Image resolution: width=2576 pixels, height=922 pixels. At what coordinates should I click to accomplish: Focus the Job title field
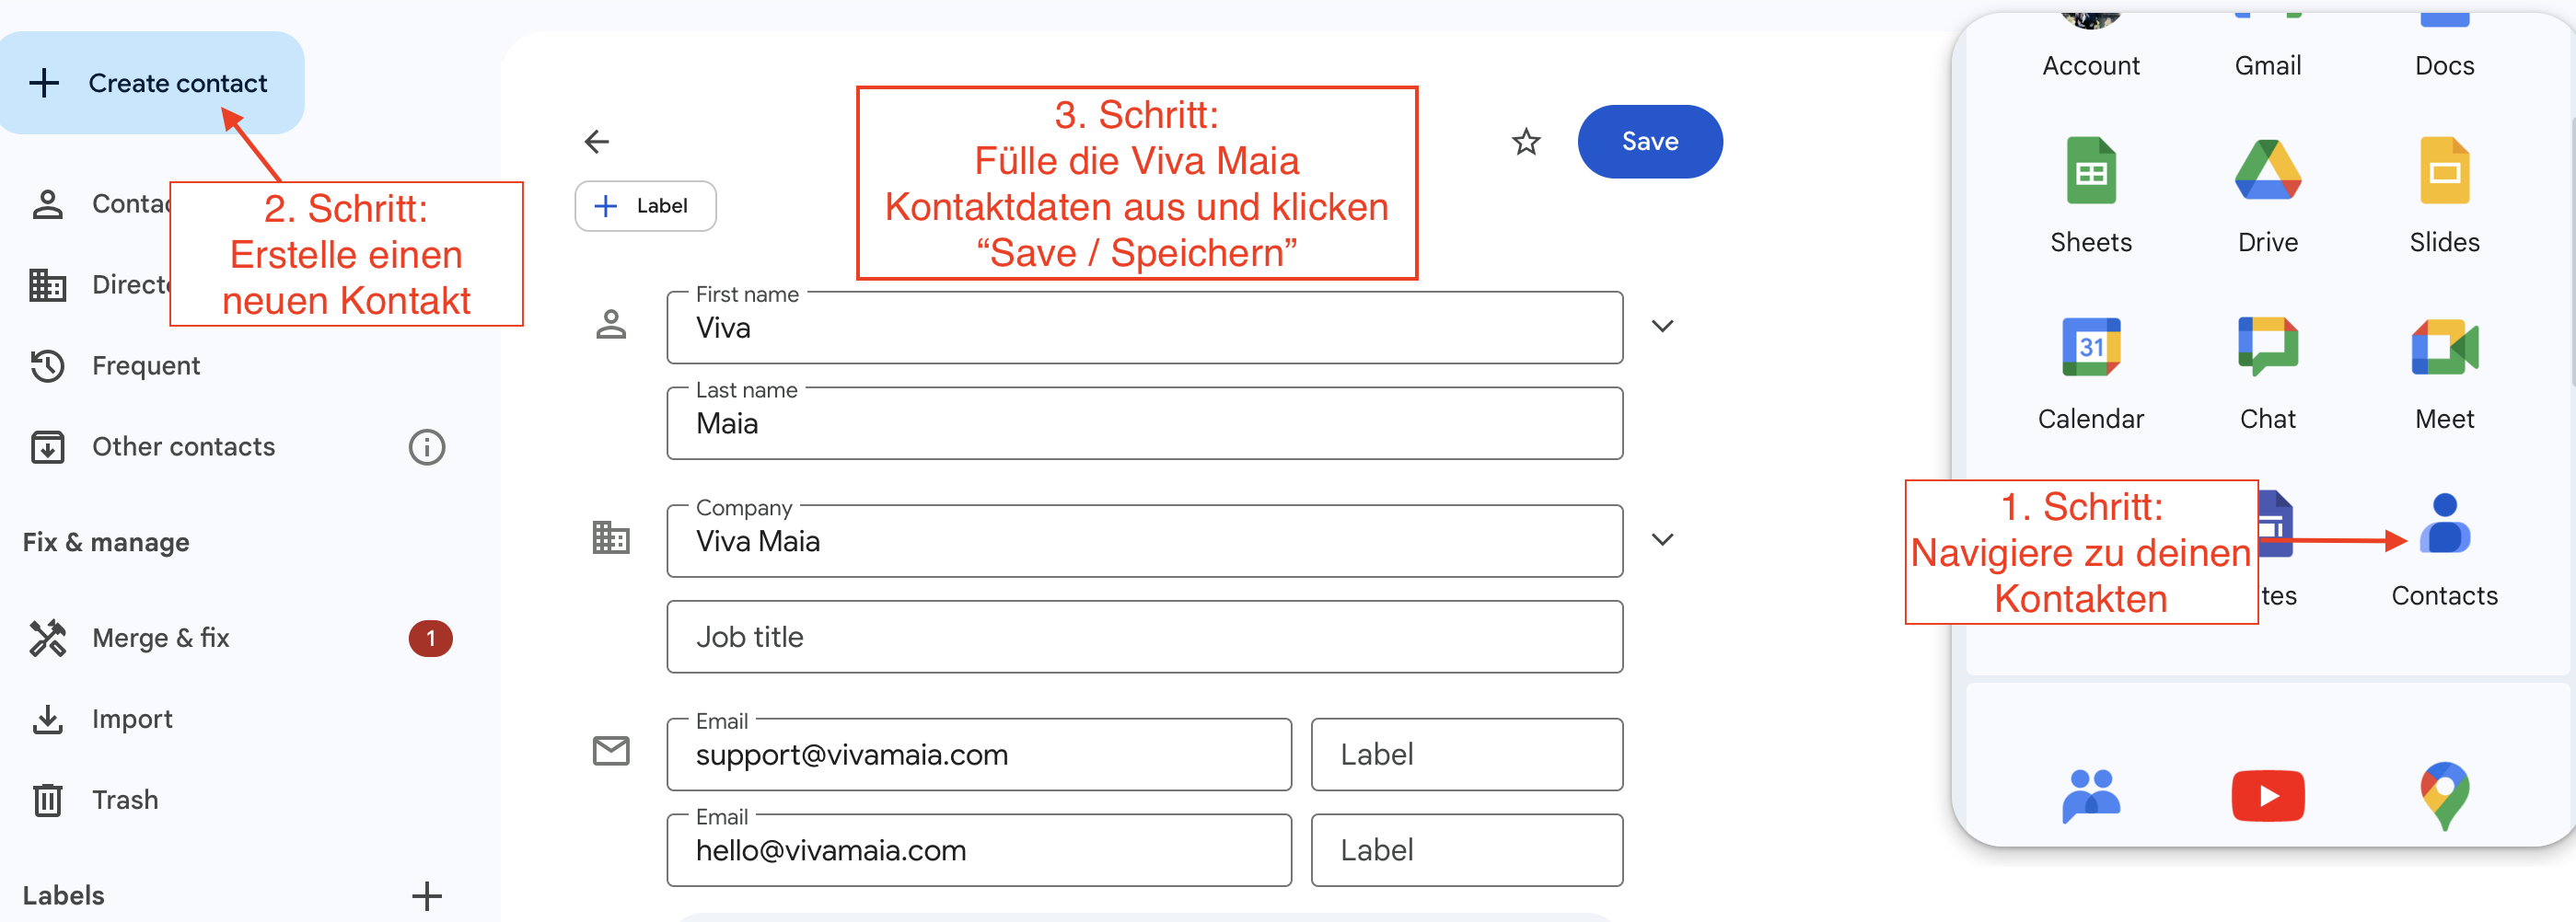coord(1144,637)
